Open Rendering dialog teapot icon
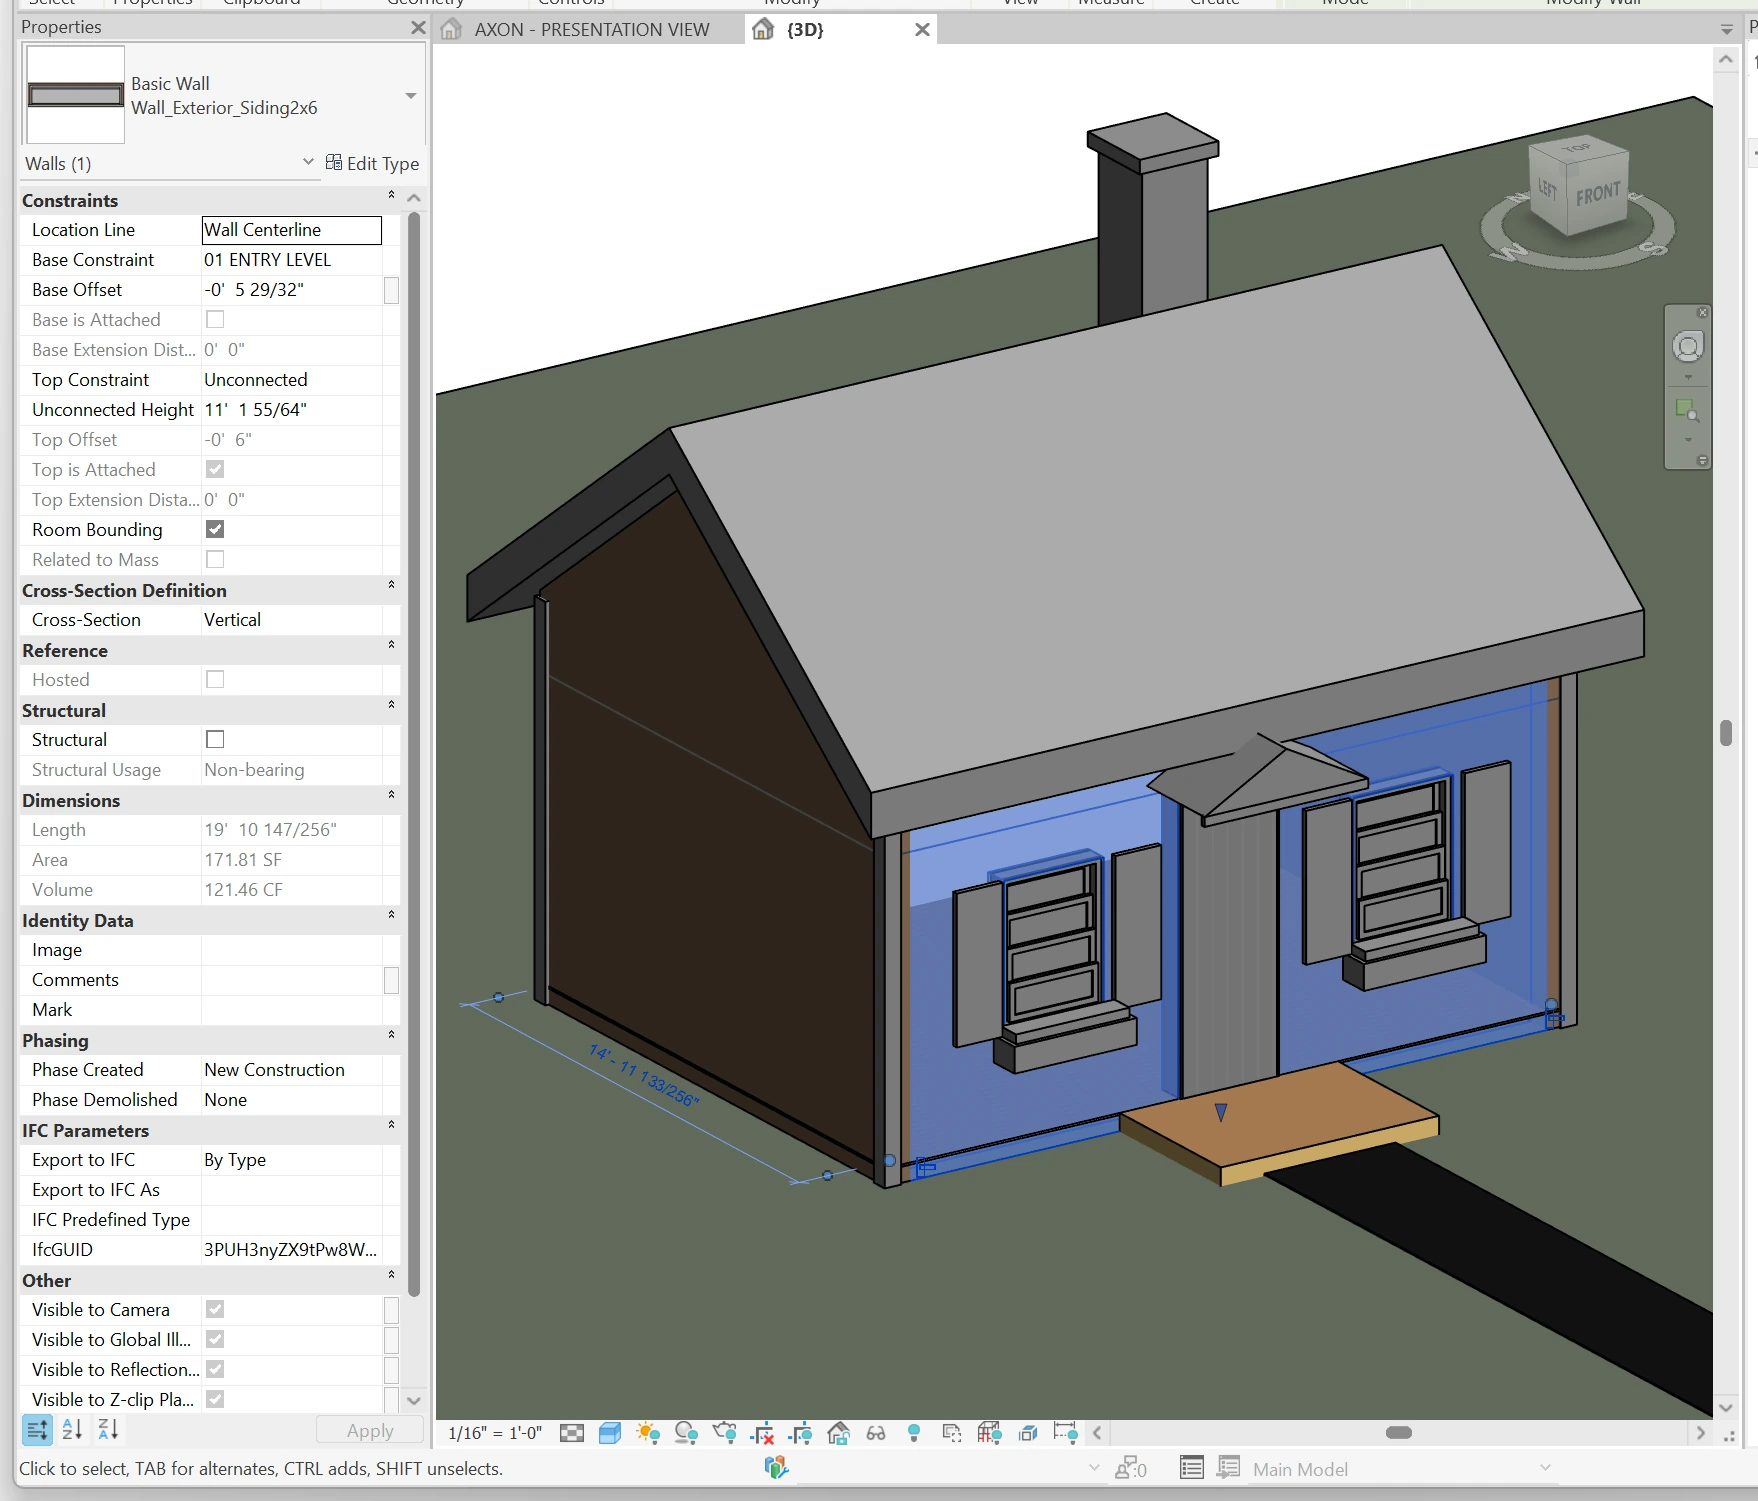1758x1501 pixels. point(725,1433)
